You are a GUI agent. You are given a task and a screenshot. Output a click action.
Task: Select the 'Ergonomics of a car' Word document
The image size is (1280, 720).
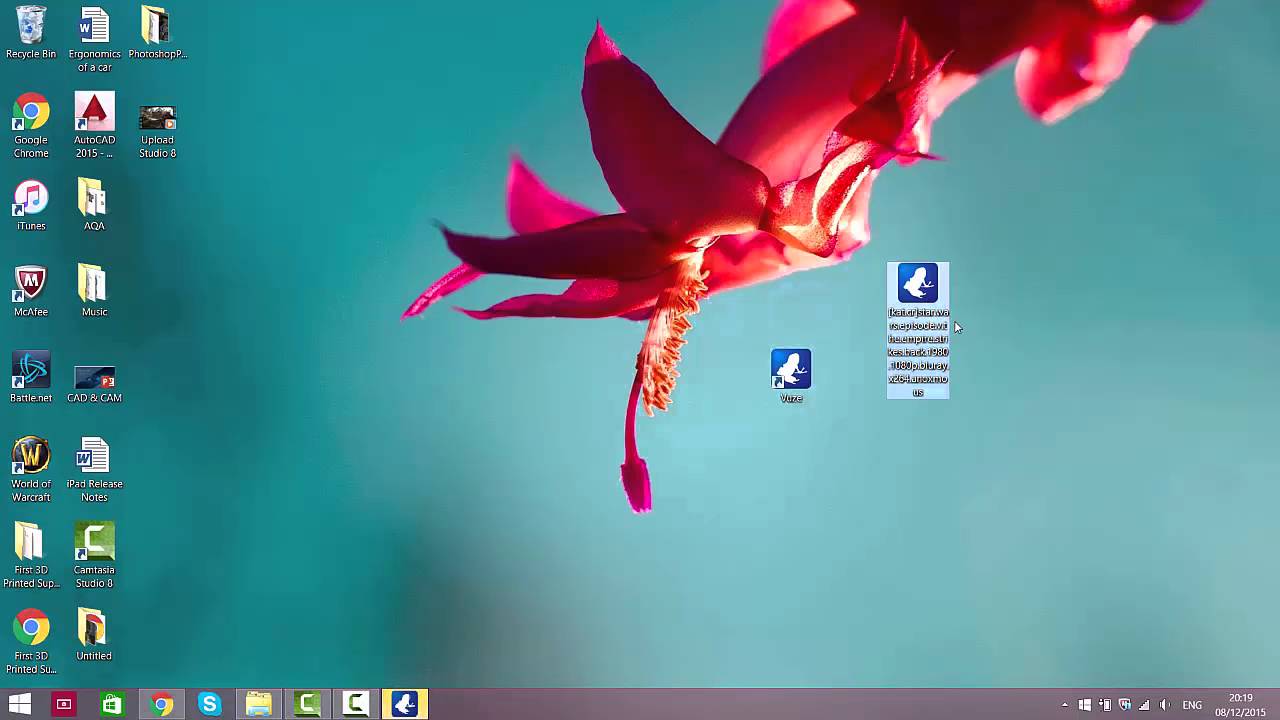click(x=94, y=40)
